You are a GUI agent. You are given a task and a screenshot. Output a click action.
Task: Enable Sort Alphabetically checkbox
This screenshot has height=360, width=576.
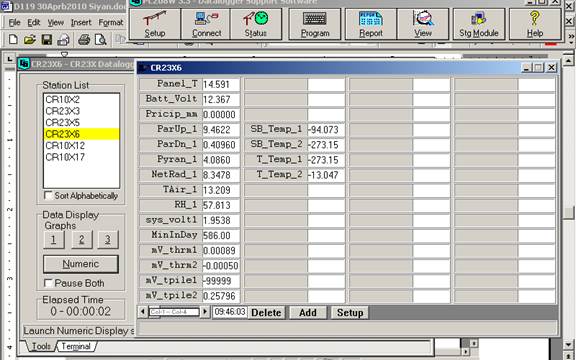(48, 195)
